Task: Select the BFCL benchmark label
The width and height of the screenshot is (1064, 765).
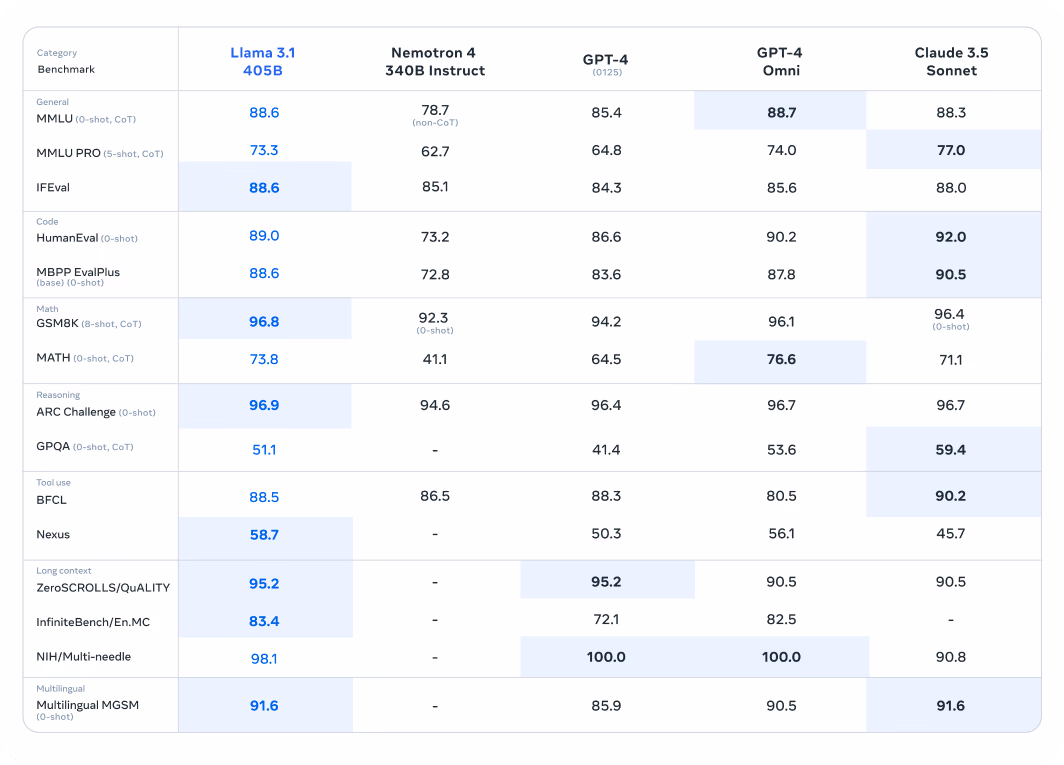Action: click(52, 500)
